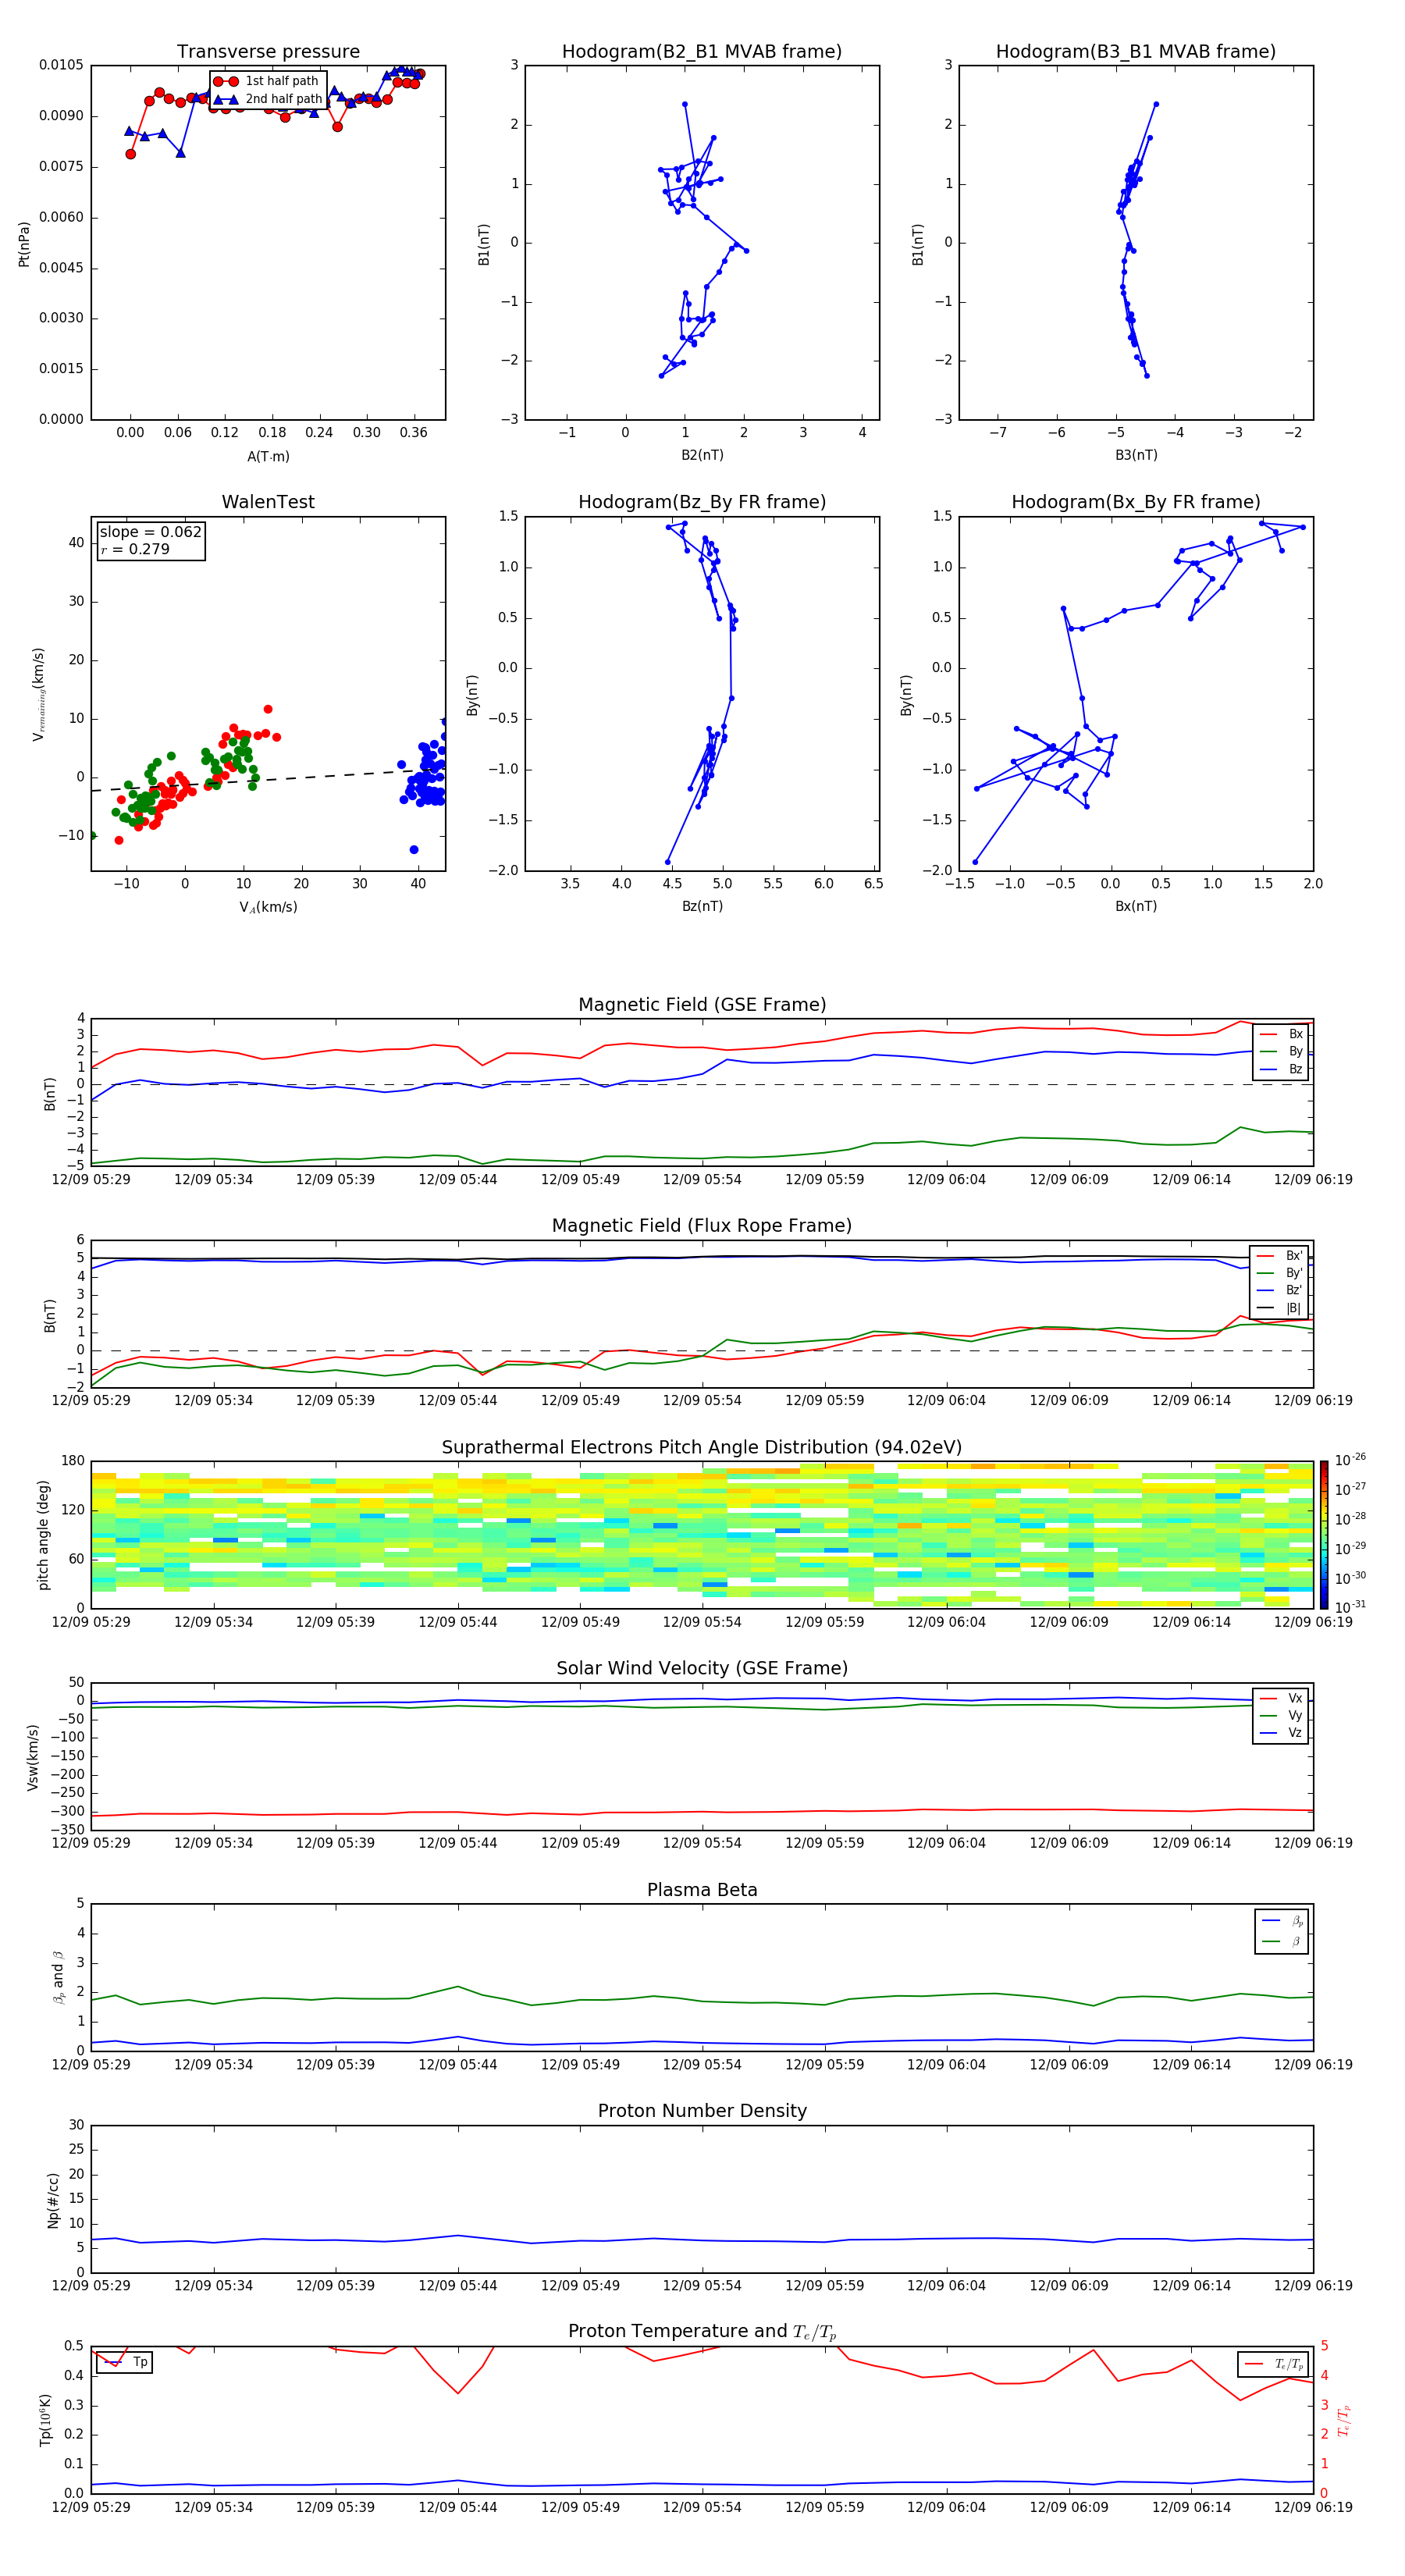This screenshot has height=2576, width=1405.
Task: Click the pitch angle colorbar
Action: pos(1324,1535)
